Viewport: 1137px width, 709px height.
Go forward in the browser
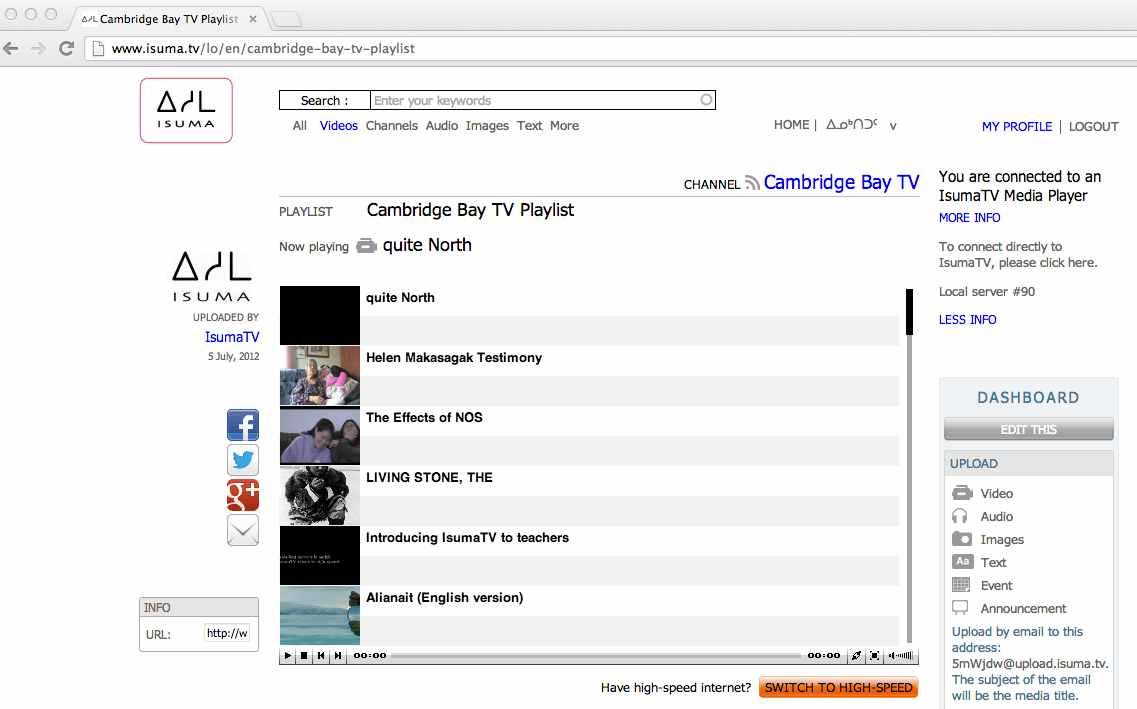click(x=38, y=49)
